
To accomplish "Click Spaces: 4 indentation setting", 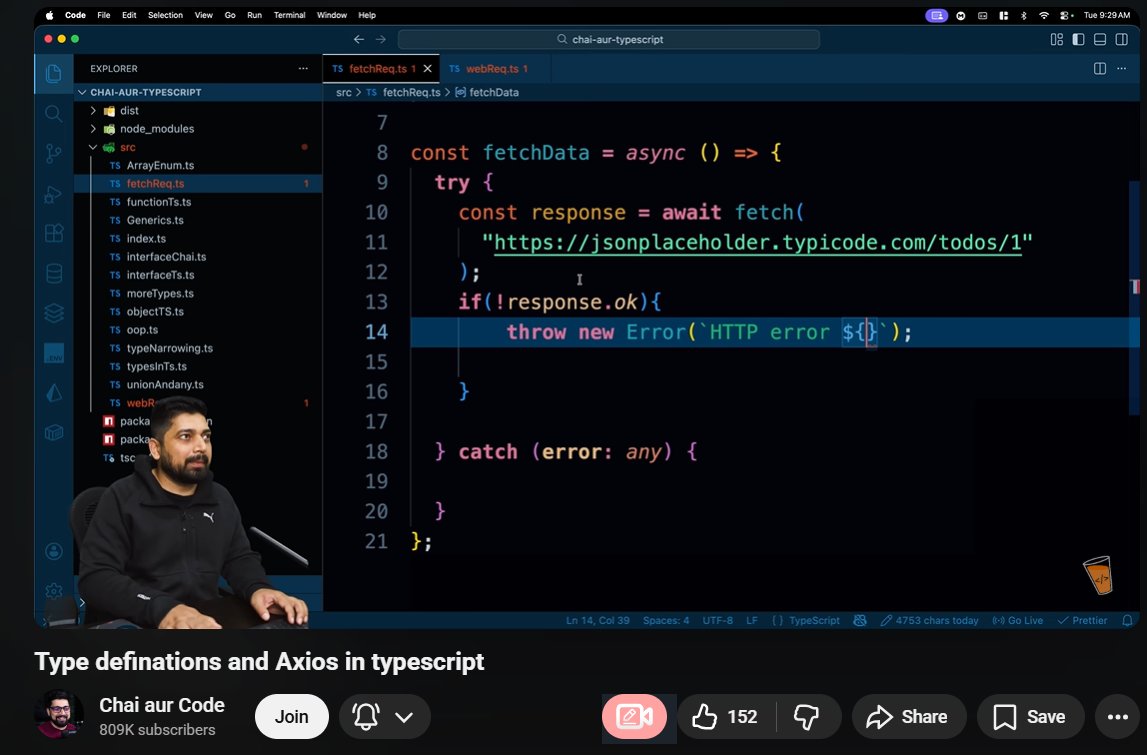I will 666,620.
